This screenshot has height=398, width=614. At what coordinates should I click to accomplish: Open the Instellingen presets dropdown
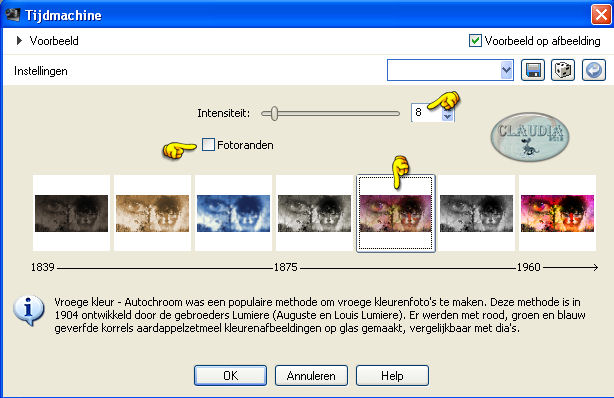507,71
